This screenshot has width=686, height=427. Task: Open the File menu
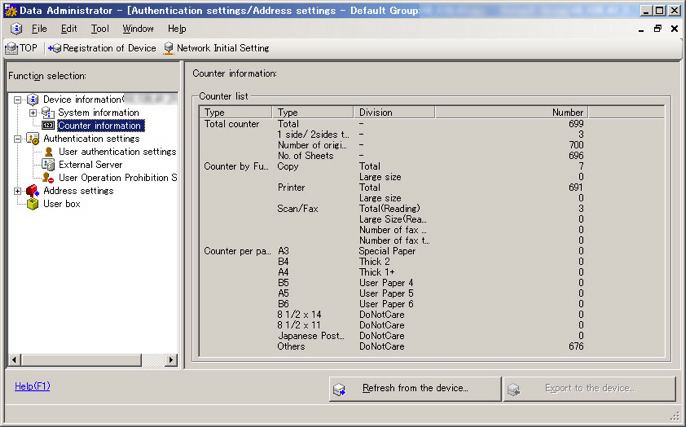39,29
